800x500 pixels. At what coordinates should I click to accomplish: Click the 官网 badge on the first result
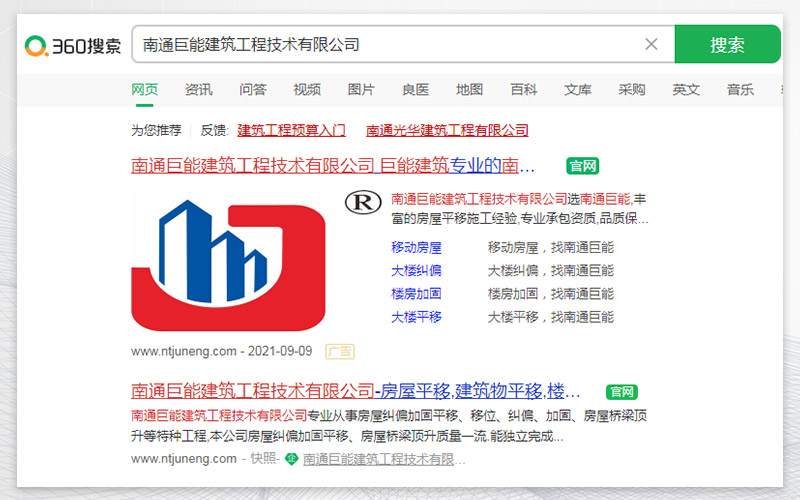pos(582,166)
